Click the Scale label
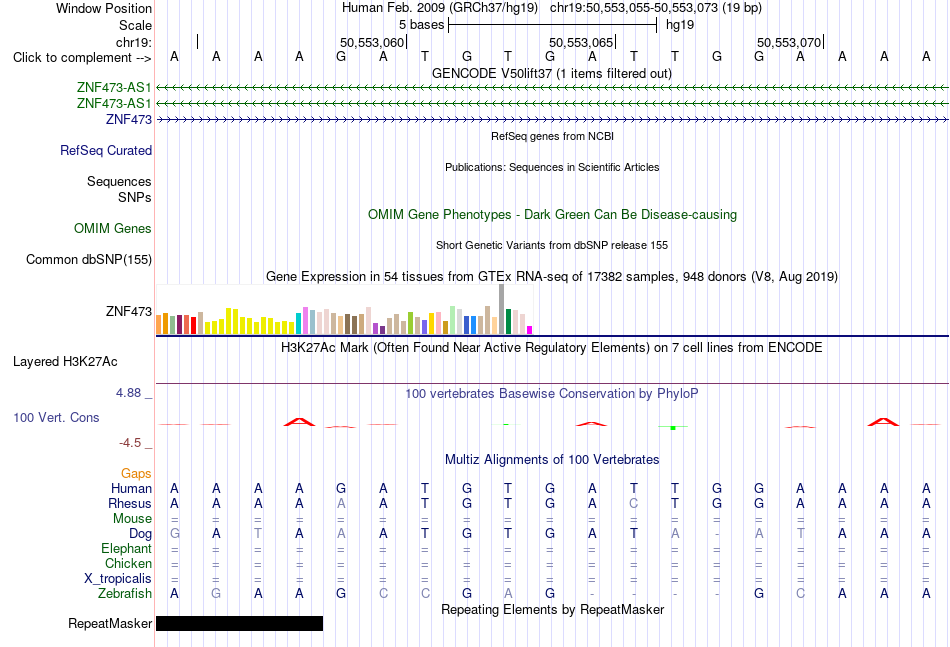This screenshot has height=647, width=950. click(x=135, y=25)
